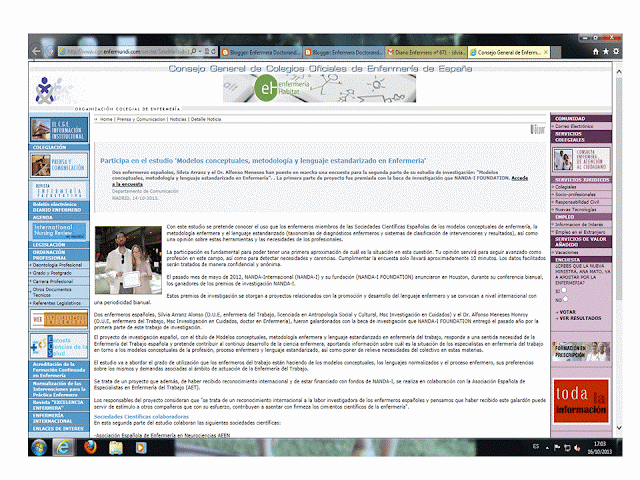
Task: Open Revista Enfermería Facultativa banner
Action: 59,190
